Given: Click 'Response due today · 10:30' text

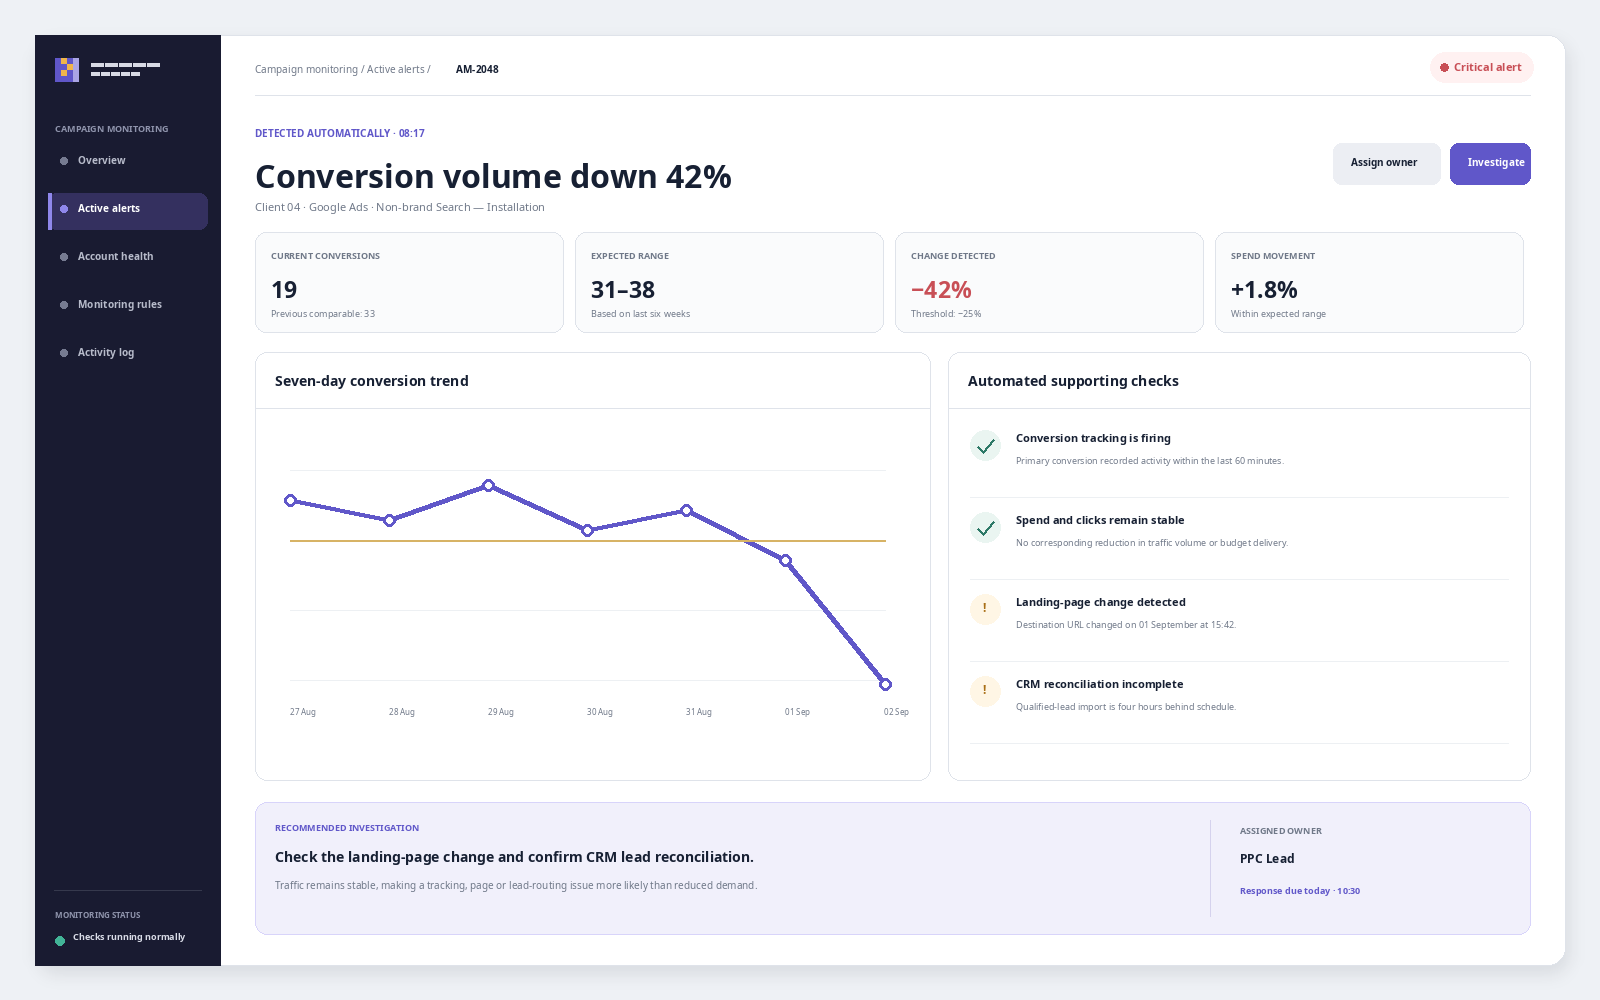Looking at the screenshot, I should point(1300,891).
